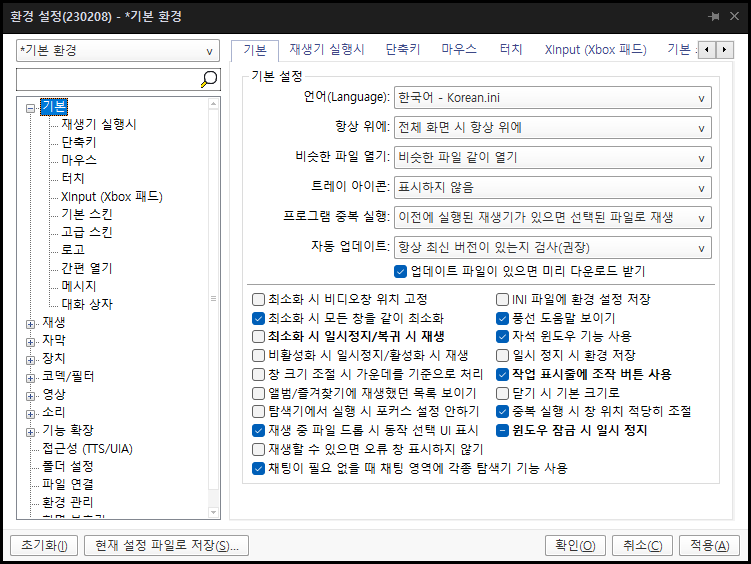Image resolution: width=751 pixels, height=564 pixels.
Task: Expand the 자막 tree node
Action: 30,342
